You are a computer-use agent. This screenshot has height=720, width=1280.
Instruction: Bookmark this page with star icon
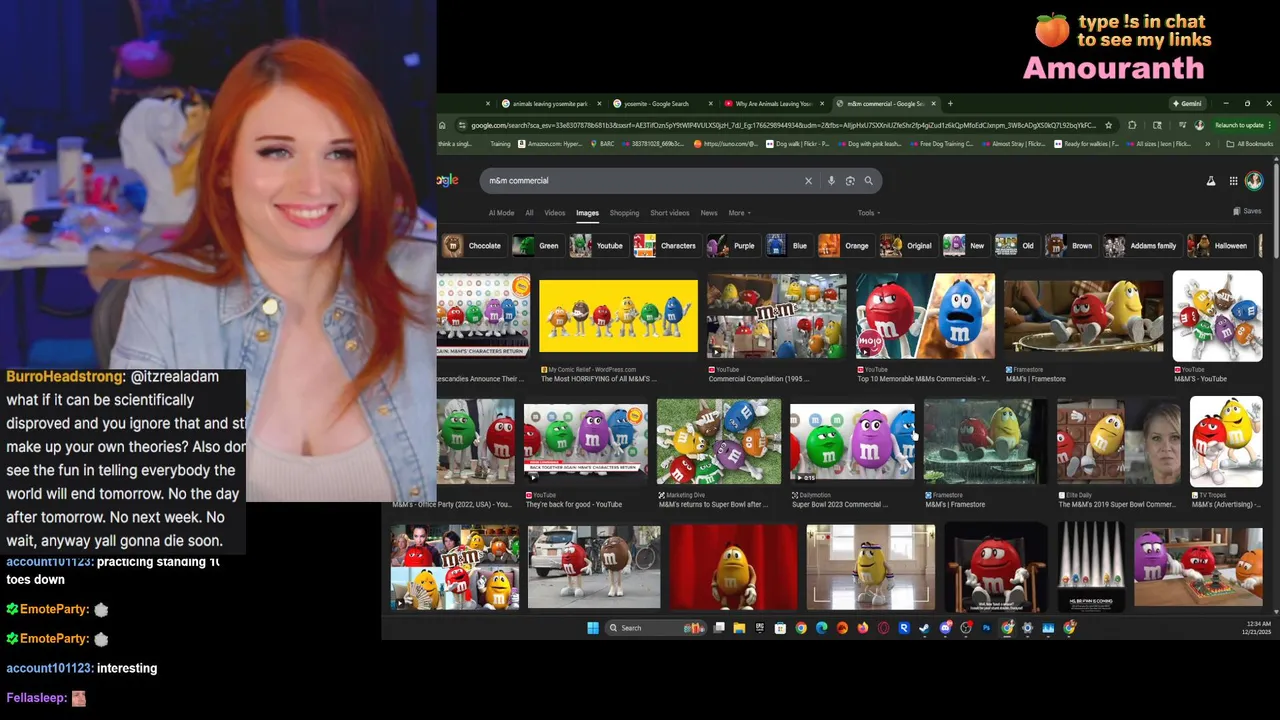point(1108,125)
